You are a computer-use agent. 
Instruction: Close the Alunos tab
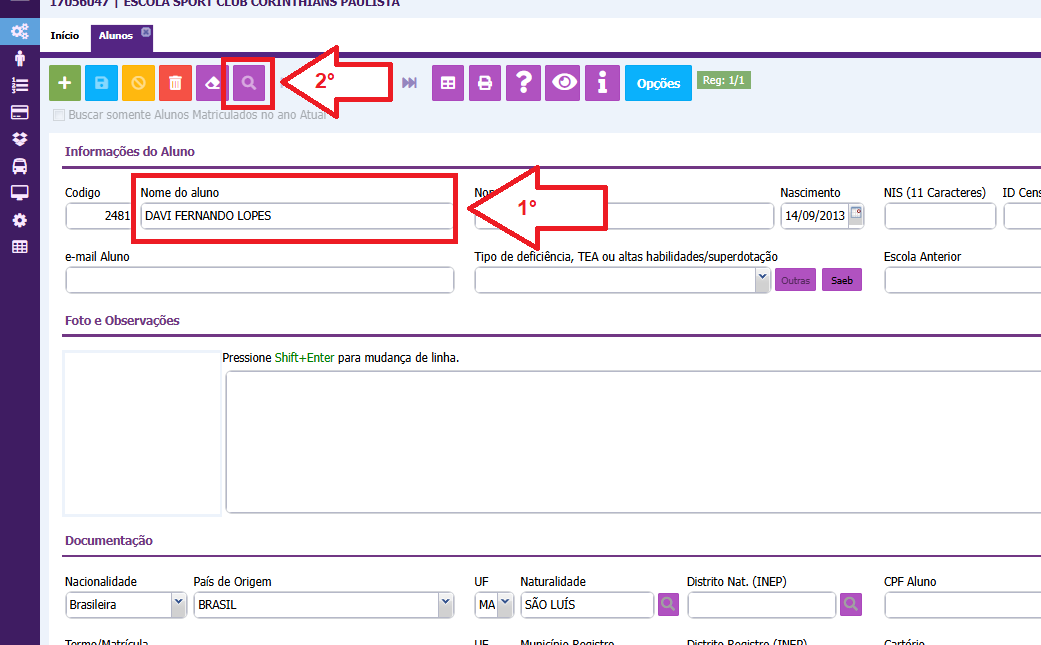click(146, 32)
